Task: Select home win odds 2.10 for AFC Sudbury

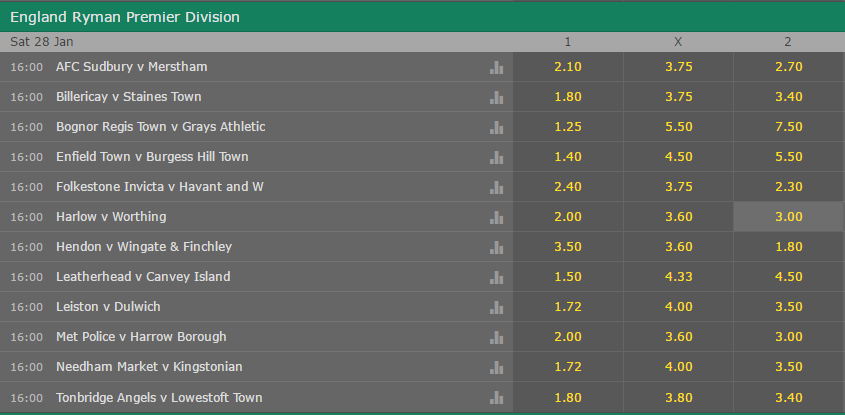Action: point(568,67)
